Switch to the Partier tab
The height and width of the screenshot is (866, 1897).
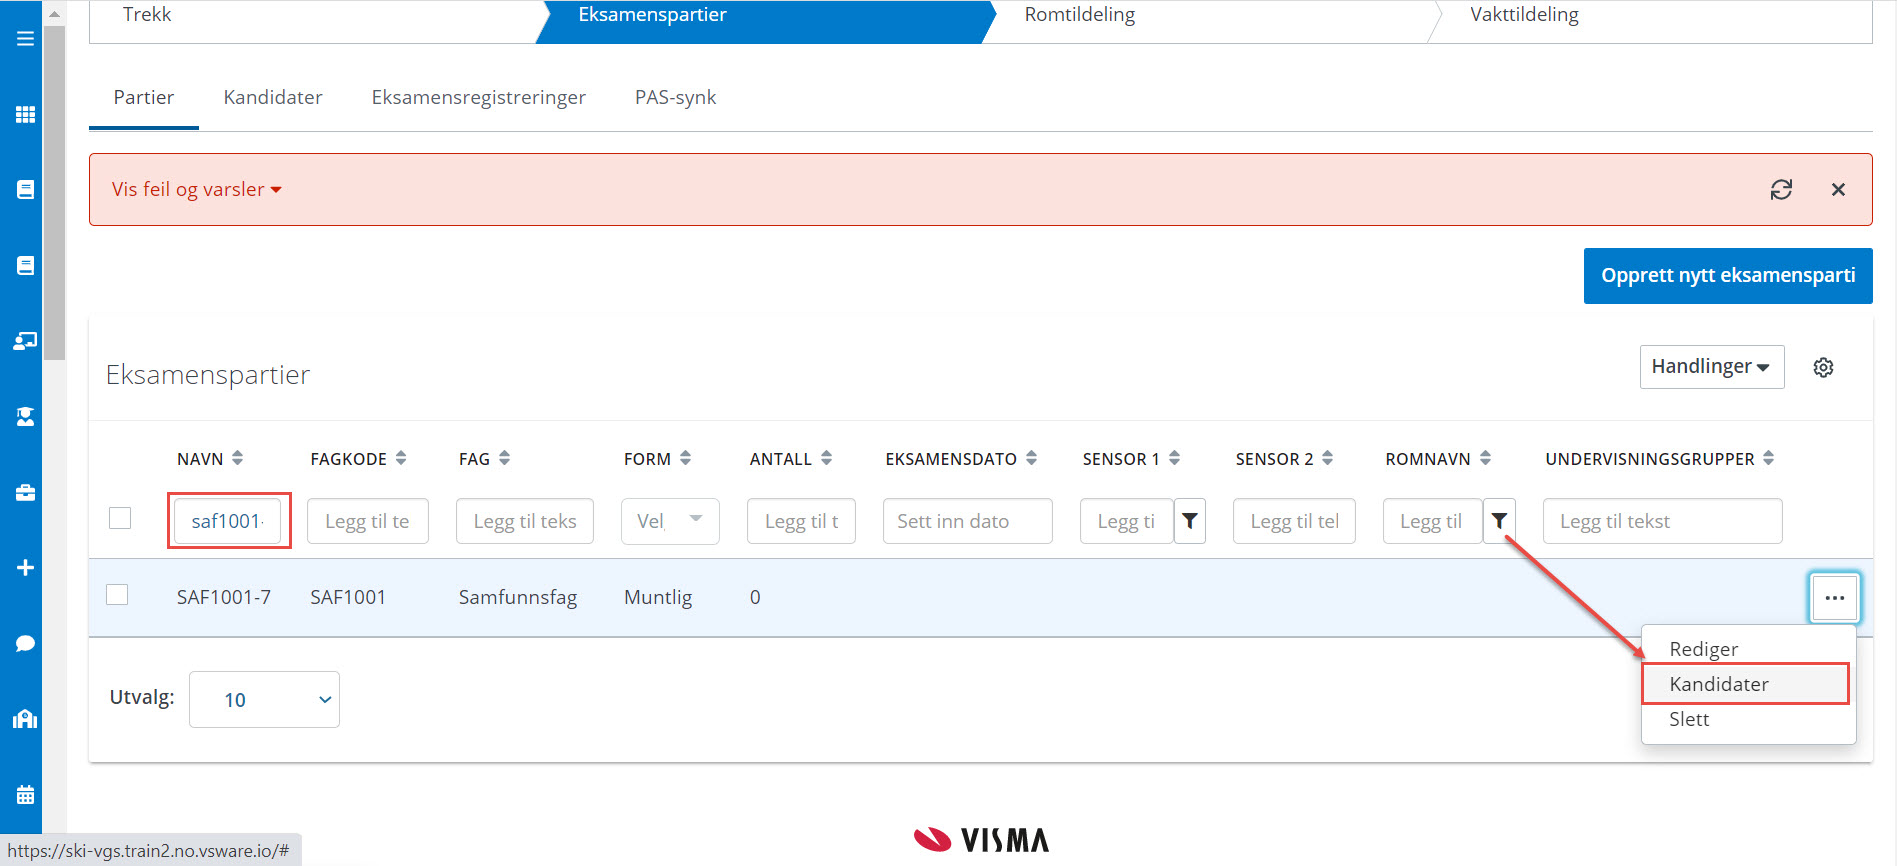[144, 97]
